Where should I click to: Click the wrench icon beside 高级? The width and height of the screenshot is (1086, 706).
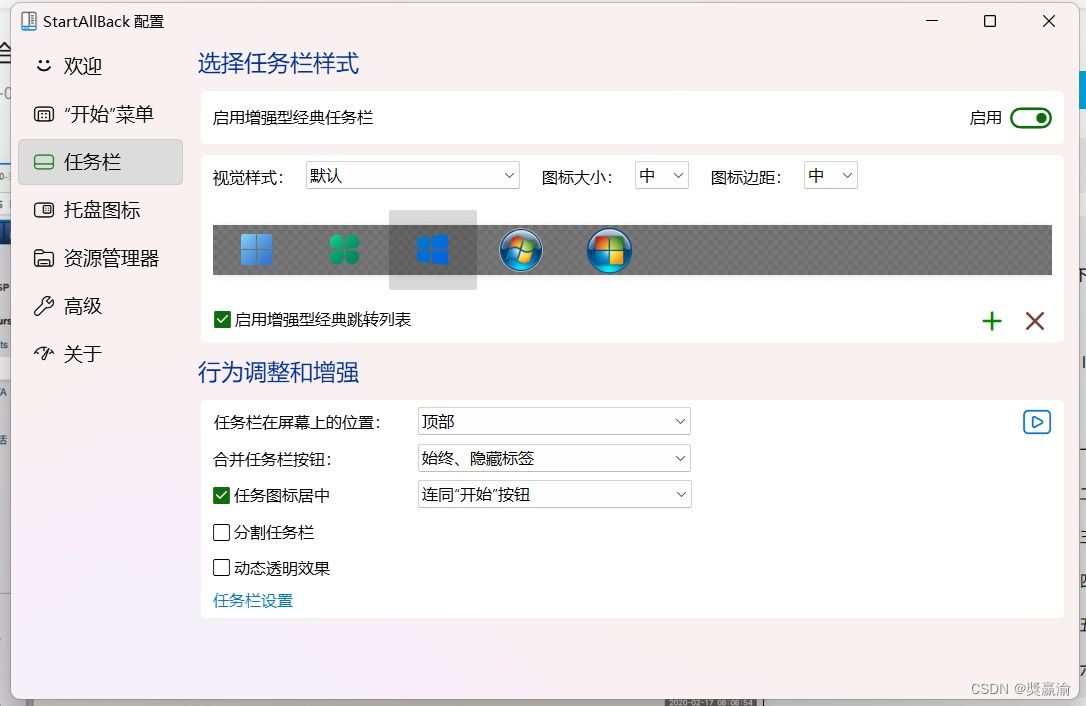pyautogui.click(x=44, y=306)
